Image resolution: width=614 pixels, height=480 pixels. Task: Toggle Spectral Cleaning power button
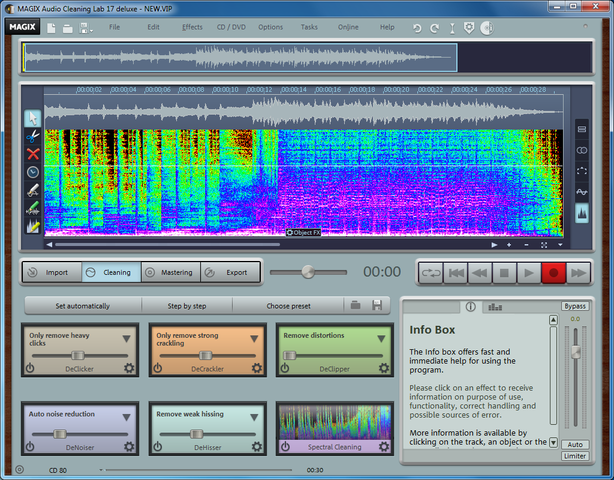[285, 446]
